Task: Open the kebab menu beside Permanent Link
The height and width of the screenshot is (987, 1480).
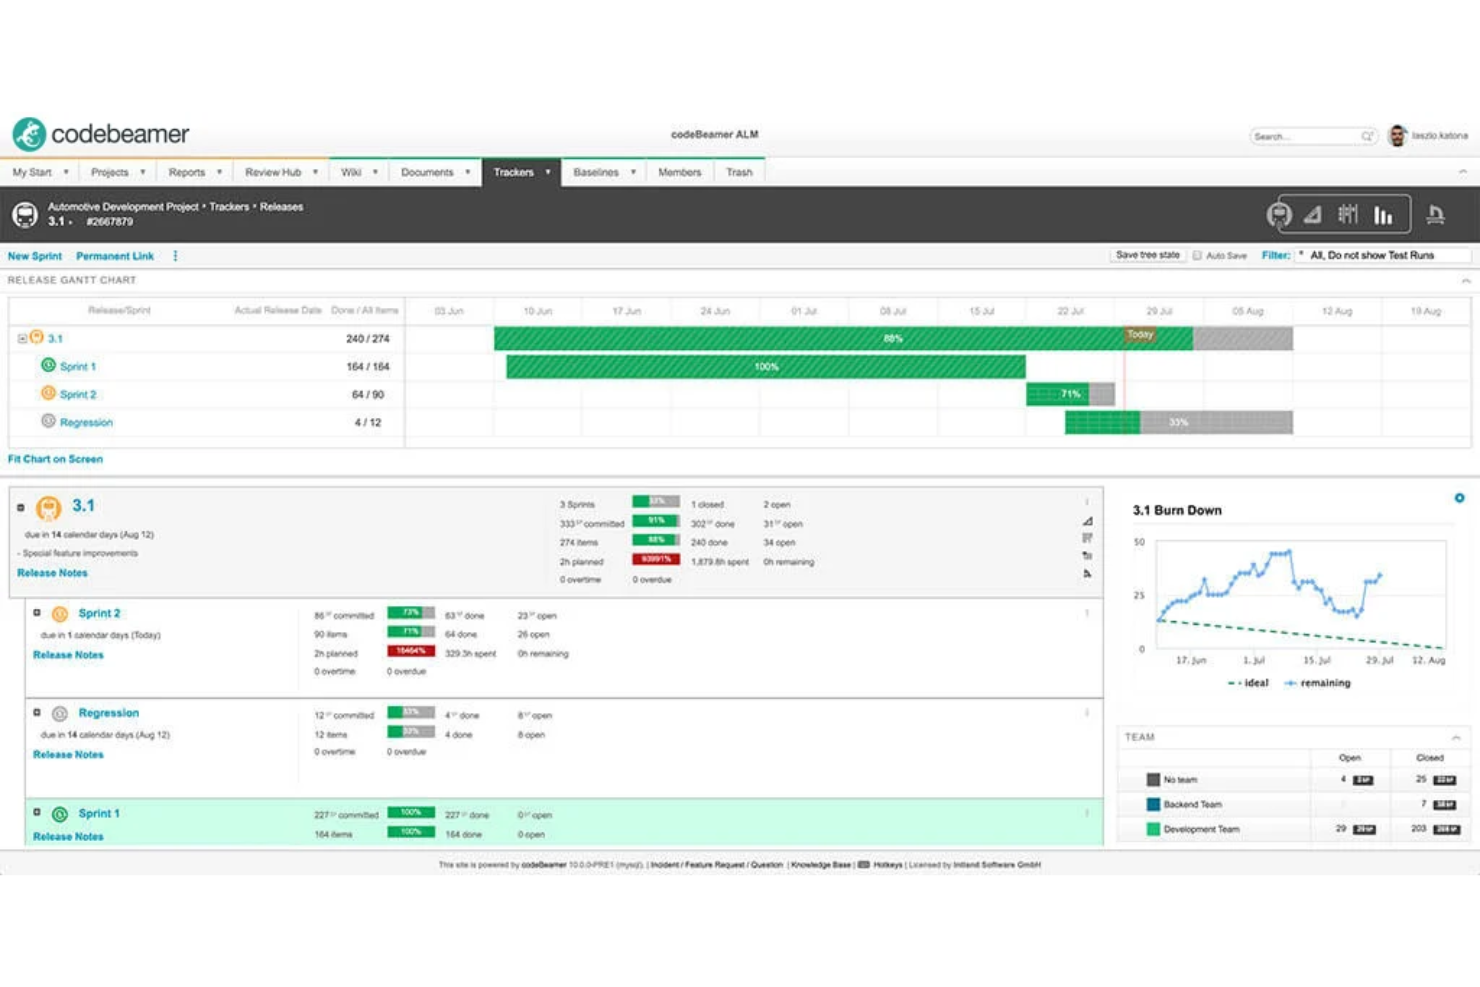Action: [175, 256]
